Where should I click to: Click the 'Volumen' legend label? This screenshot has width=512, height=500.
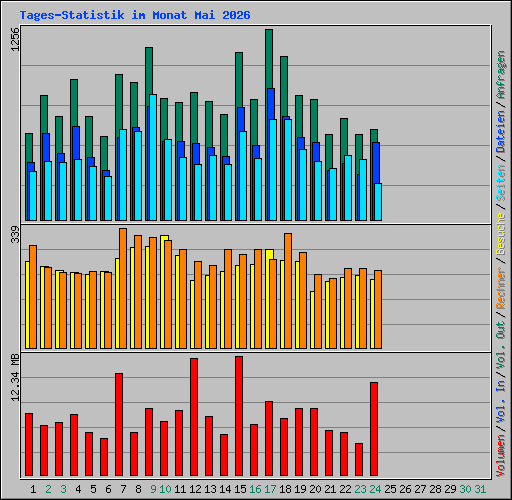(501, 456)
